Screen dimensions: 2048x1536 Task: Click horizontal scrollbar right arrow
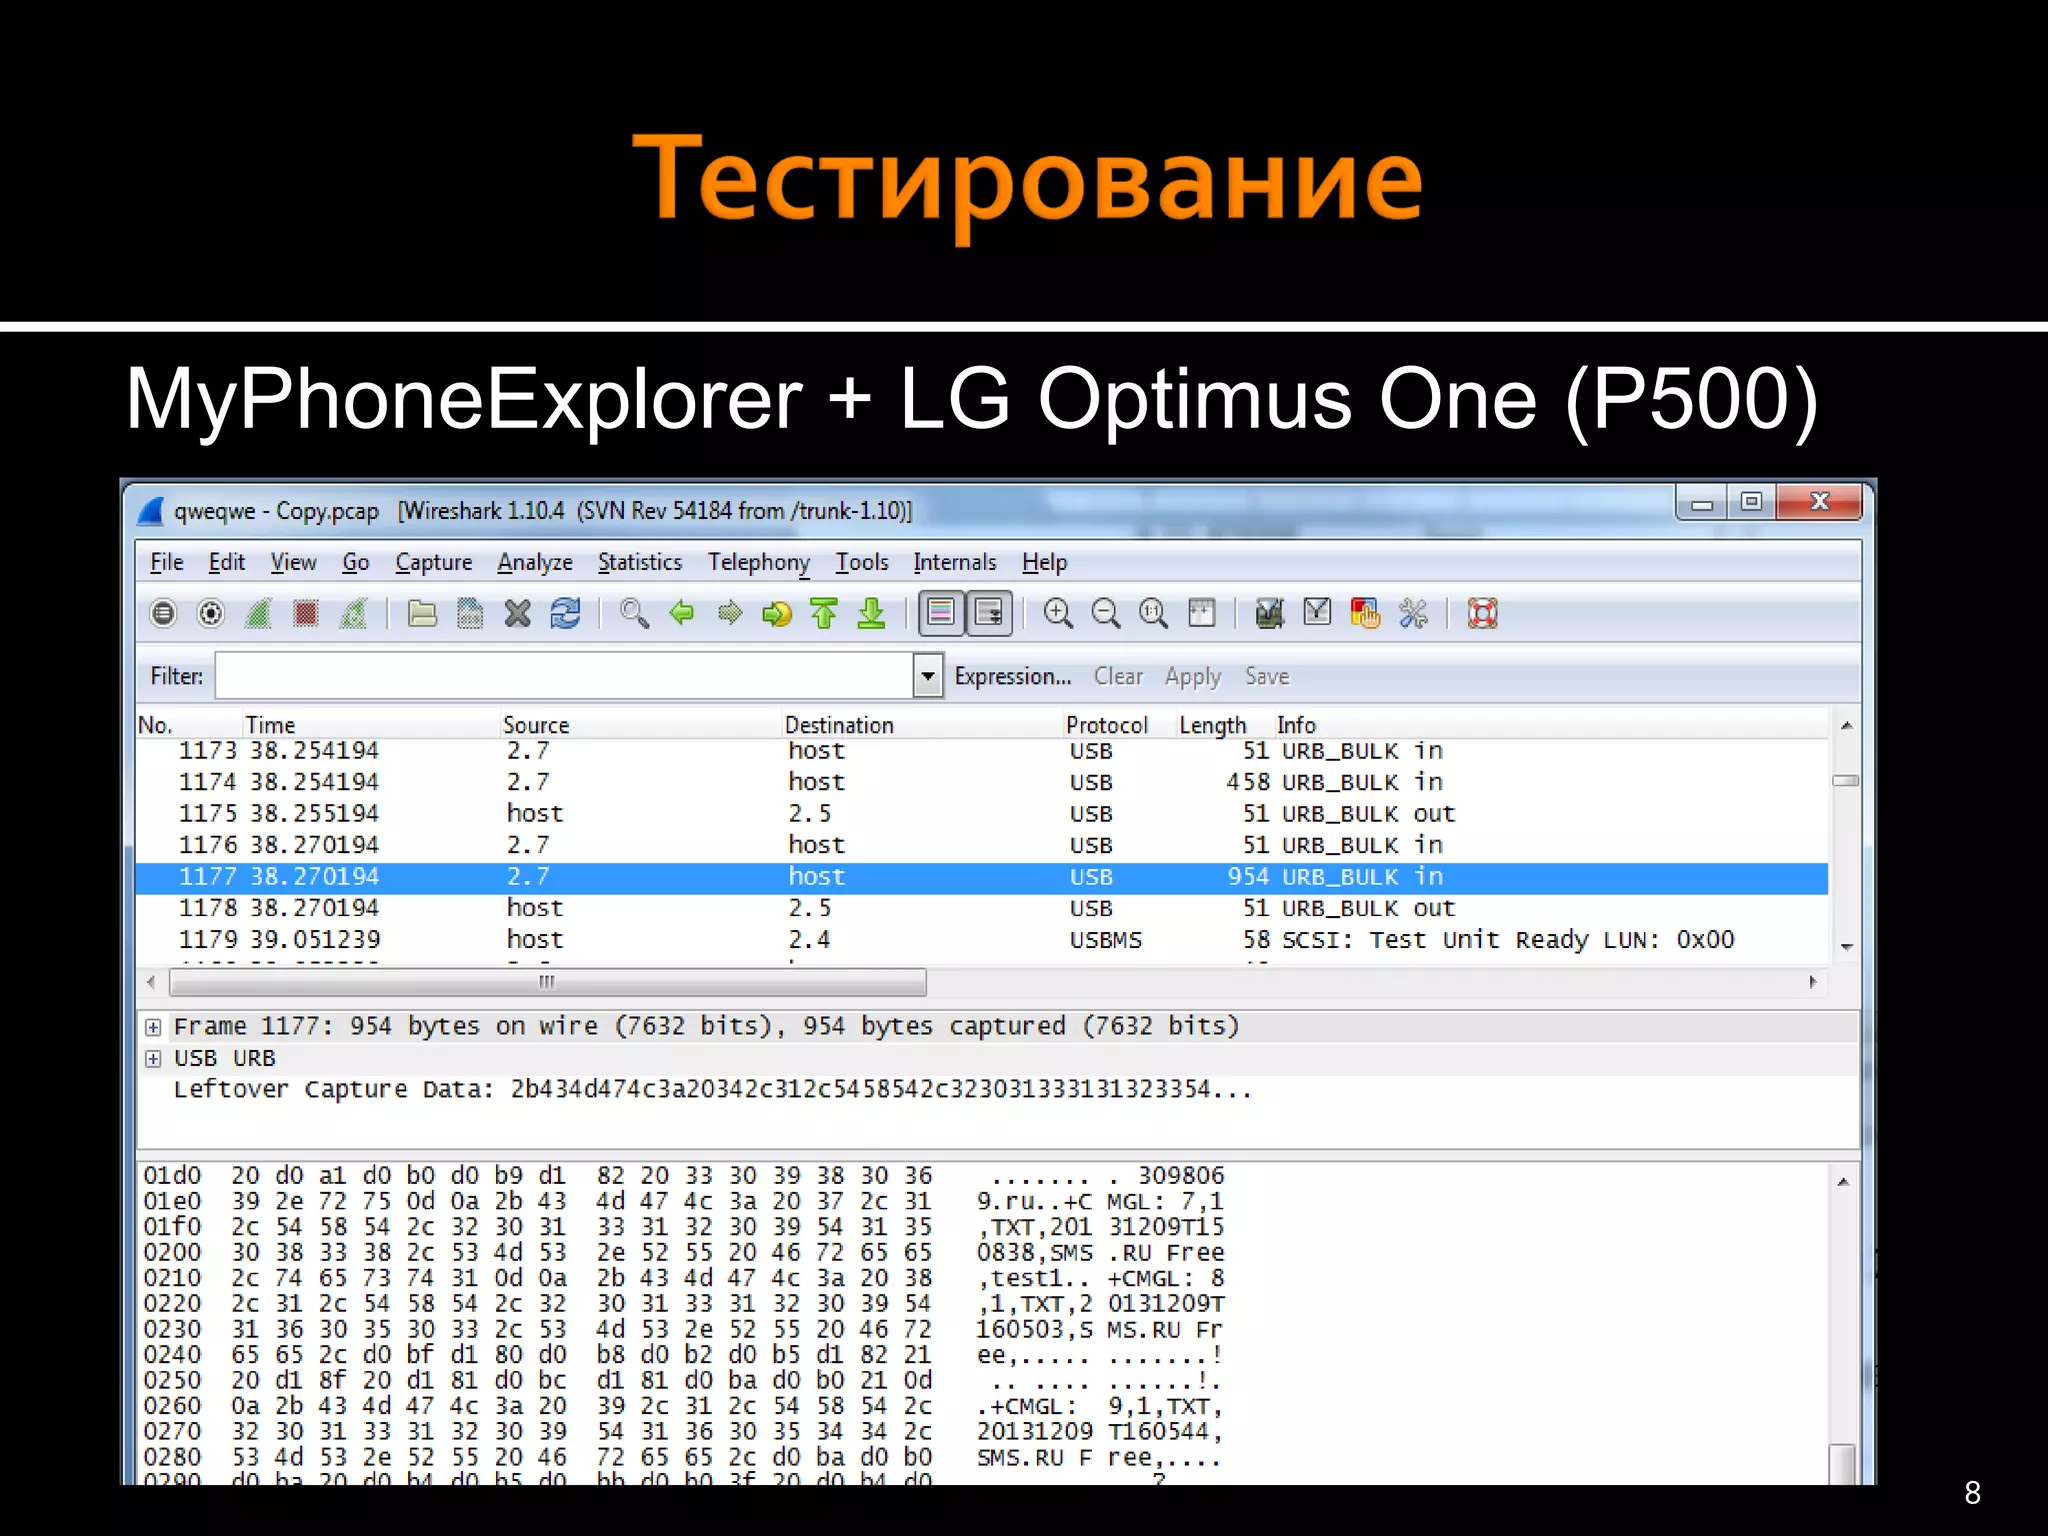coord(1813,982)
